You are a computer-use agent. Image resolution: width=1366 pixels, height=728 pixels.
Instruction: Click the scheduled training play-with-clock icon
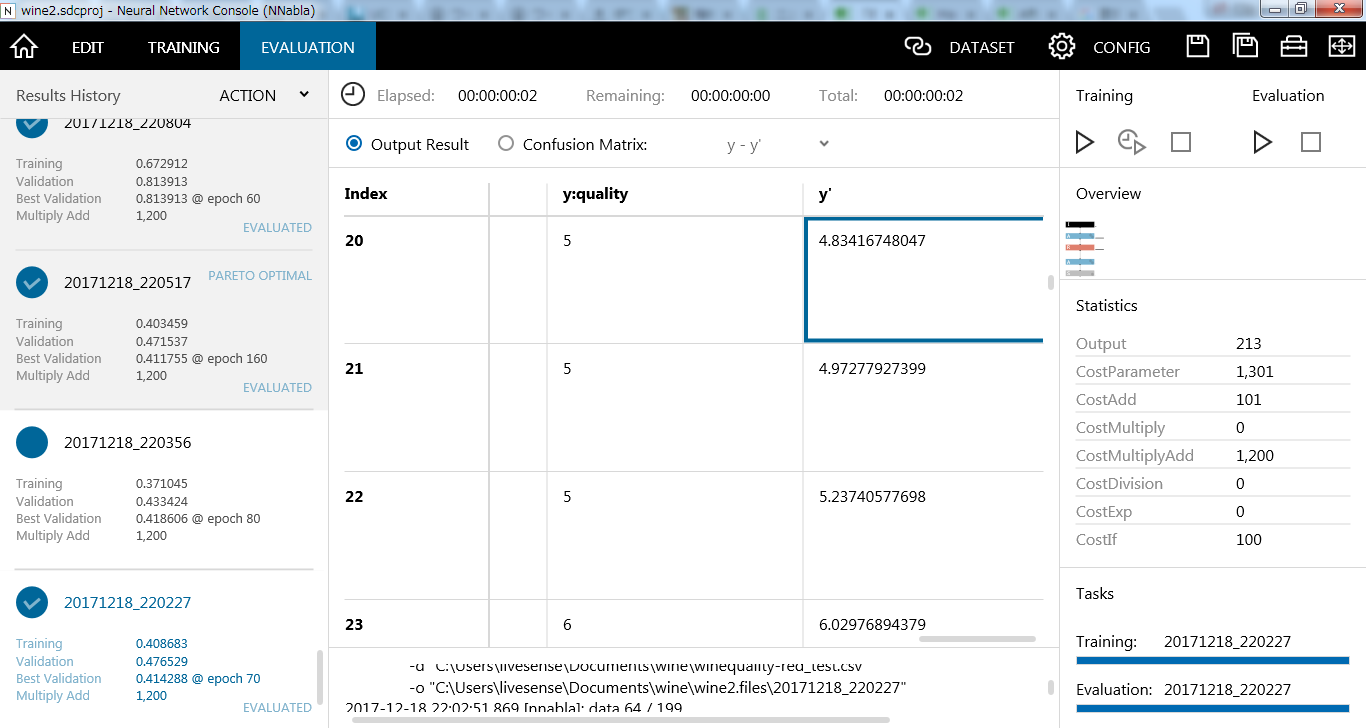[1132, 143]
